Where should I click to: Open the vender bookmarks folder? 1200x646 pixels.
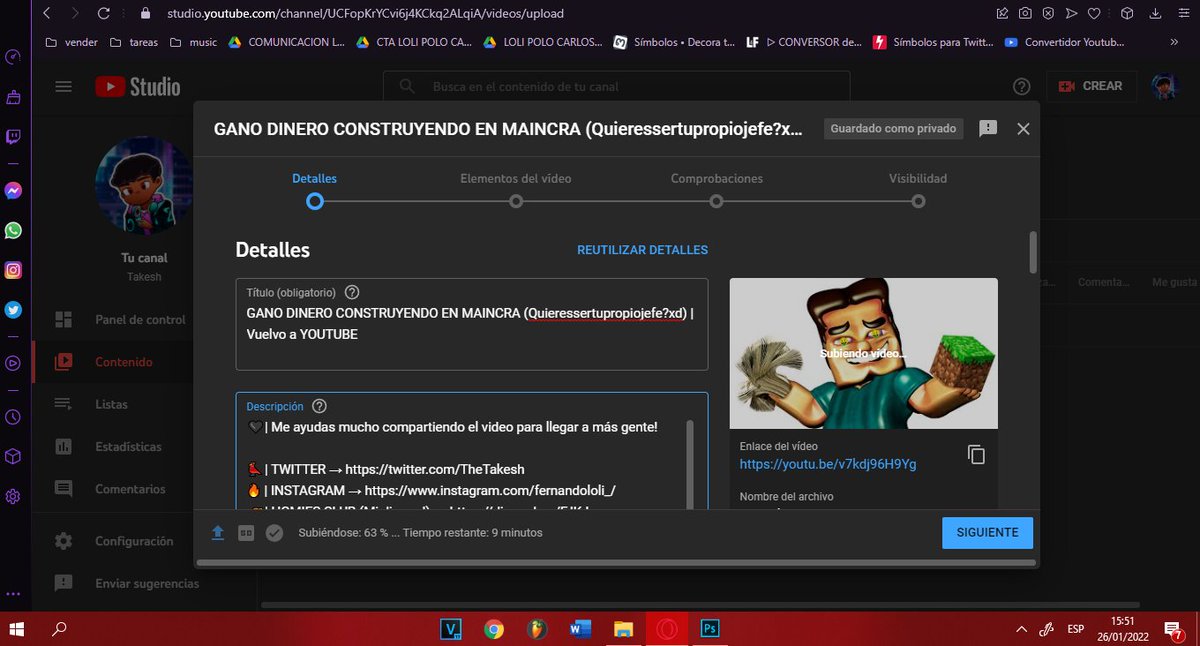73,42
